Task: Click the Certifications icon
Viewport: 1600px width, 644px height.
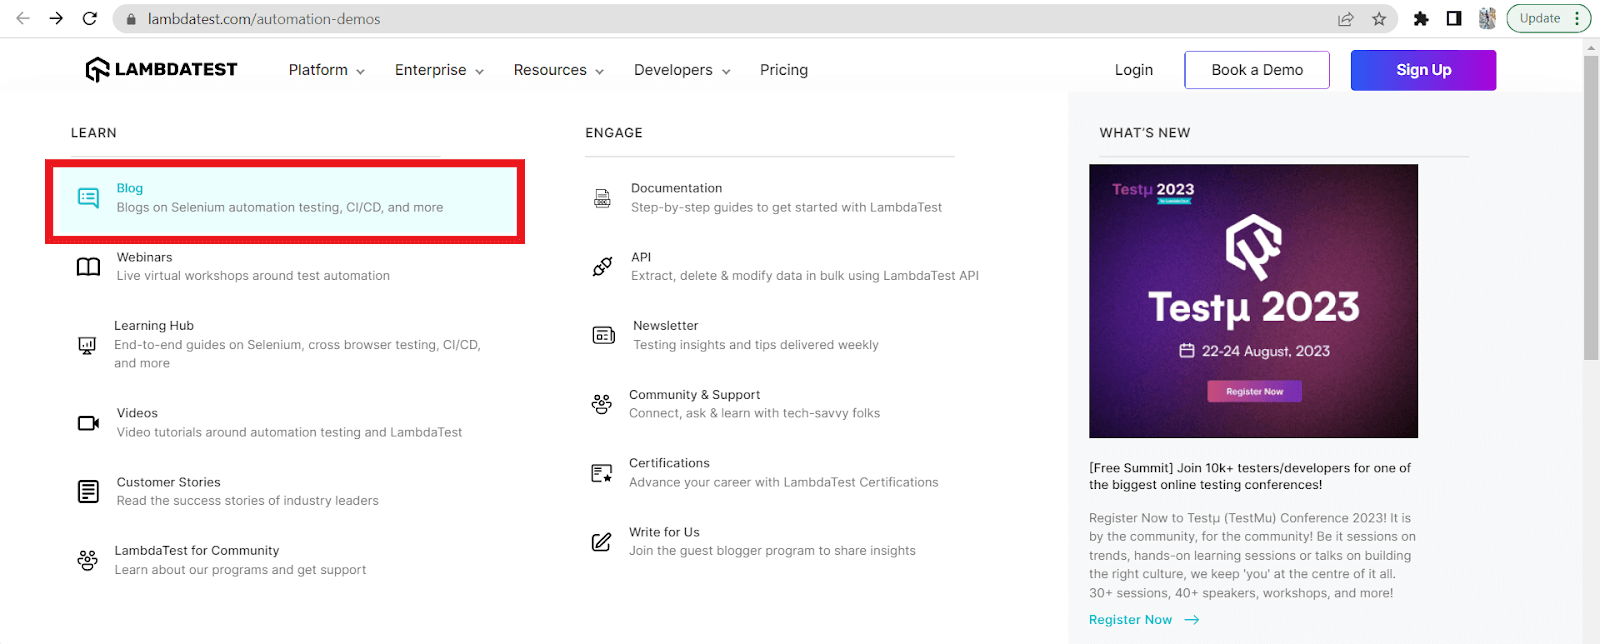Action: [x=601, y=473]
